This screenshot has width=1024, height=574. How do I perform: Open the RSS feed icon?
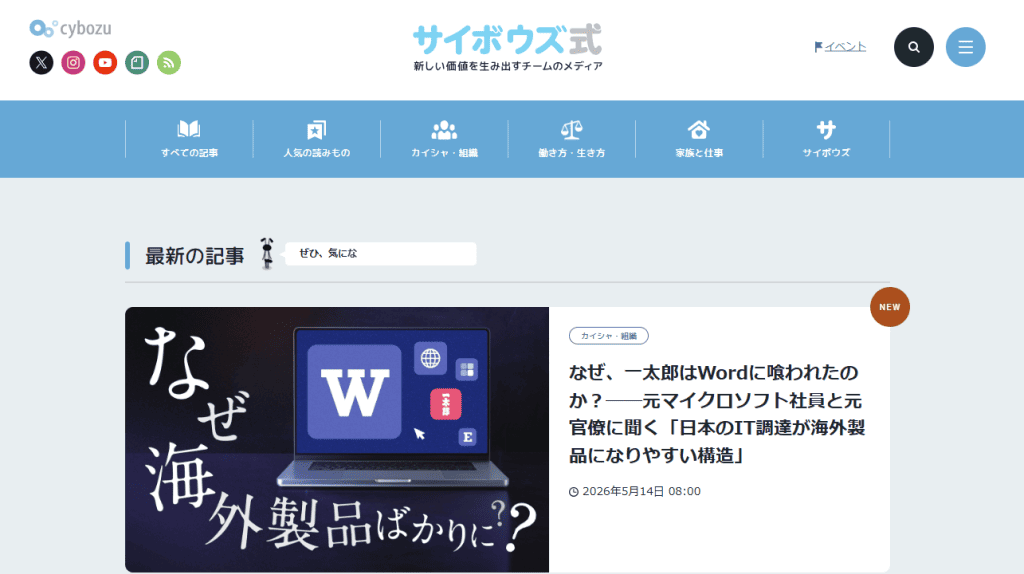click(169, 63)
